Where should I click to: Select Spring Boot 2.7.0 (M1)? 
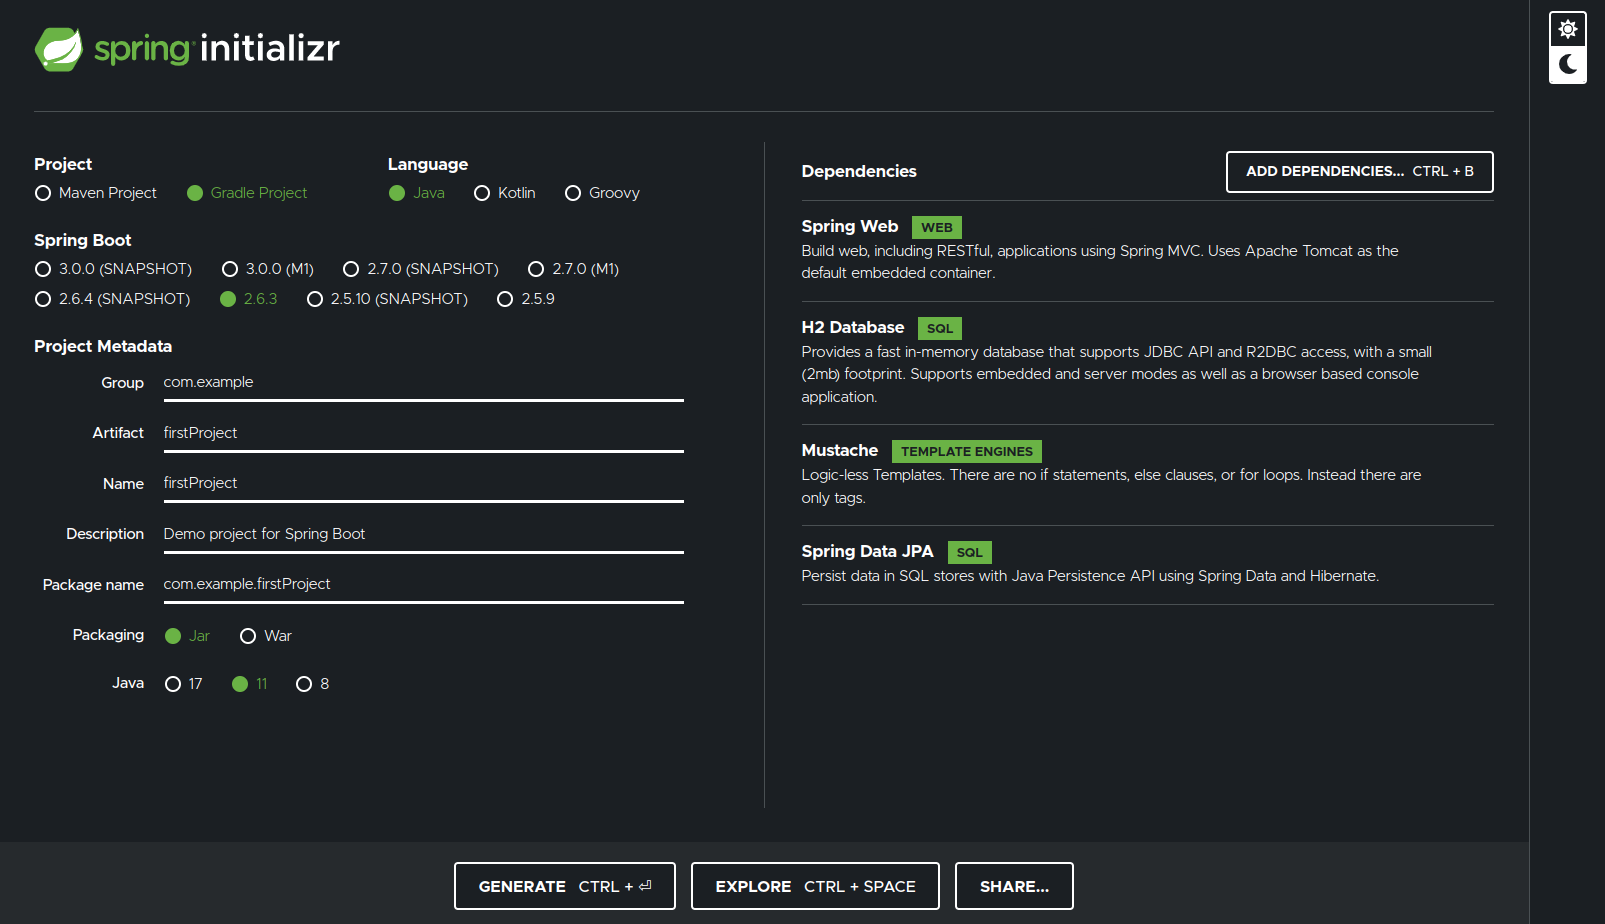574,269
